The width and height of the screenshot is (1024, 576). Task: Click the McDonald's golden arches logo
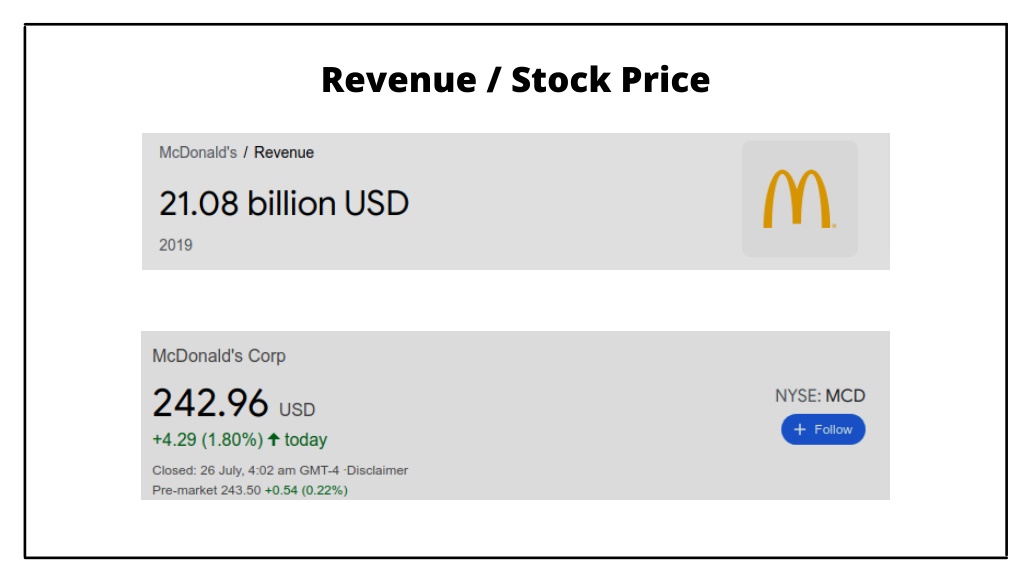(799, 199)
